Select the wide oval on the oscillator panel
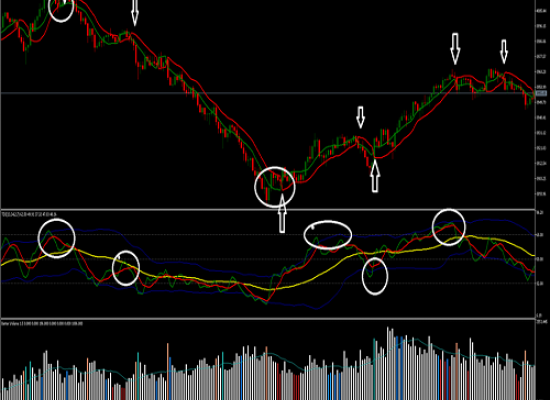This screenshot has width=550, height=400. click(328, 235)
